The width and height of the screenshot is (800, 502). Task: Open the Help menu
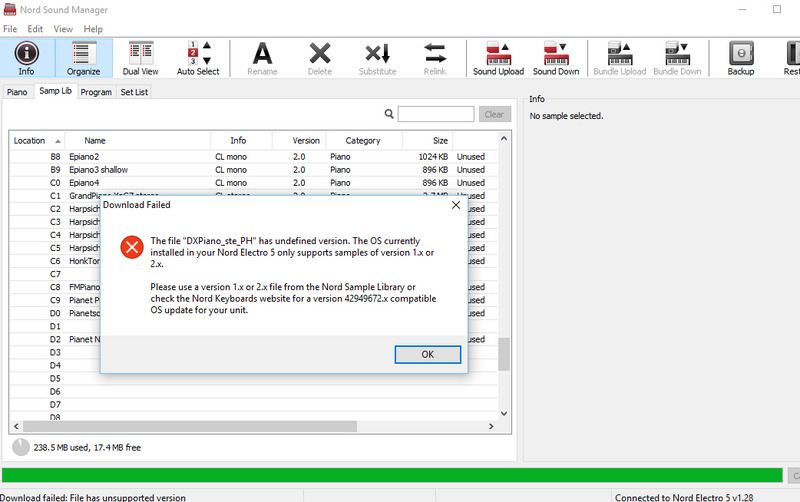tap(93, 29)
